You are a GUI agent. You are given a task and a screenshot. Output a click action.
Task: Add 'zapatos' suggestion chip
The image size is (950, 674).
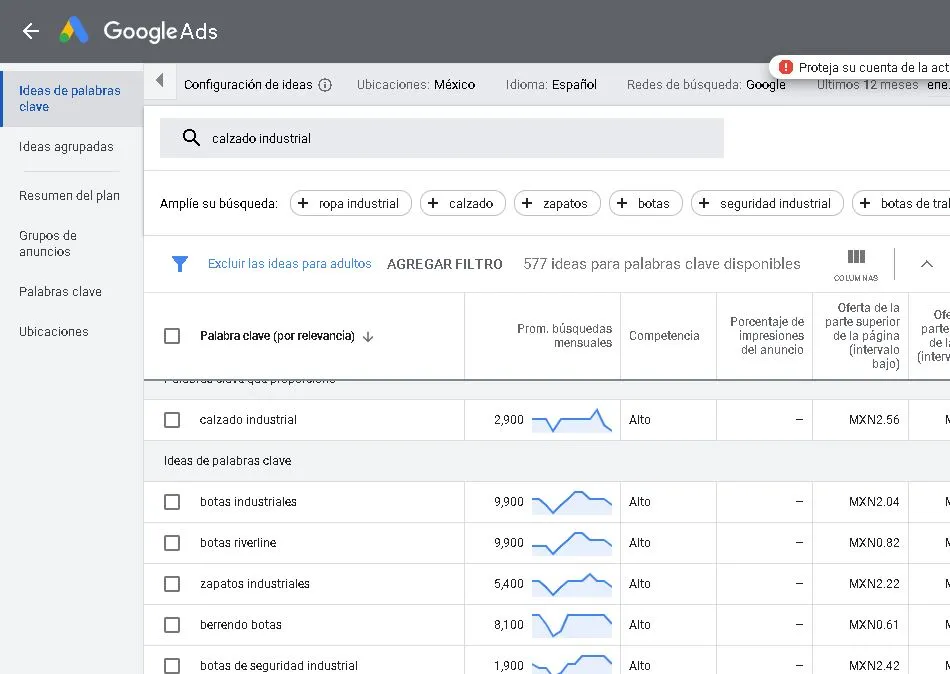click(557, 204)
